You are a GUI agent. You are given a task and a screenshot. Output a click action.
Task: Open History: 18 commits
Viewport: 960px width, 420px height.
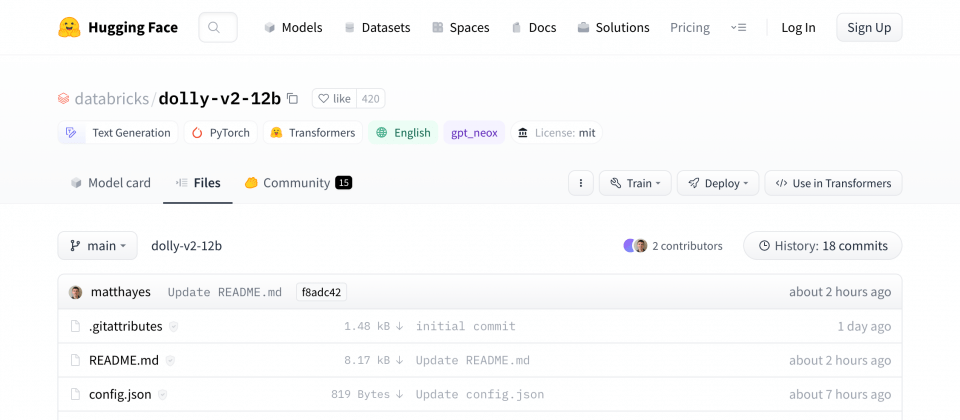(822, 246)
